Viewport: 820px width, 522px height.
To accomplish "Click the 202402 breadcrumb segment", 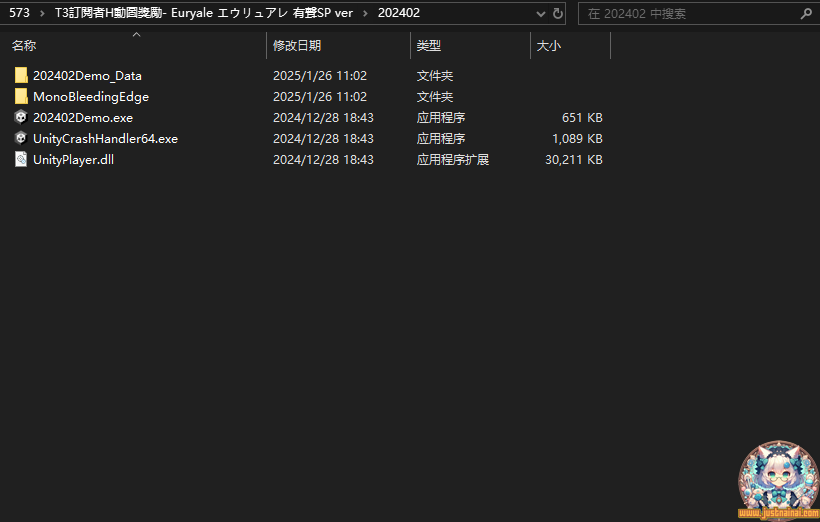I will point(399,13).
